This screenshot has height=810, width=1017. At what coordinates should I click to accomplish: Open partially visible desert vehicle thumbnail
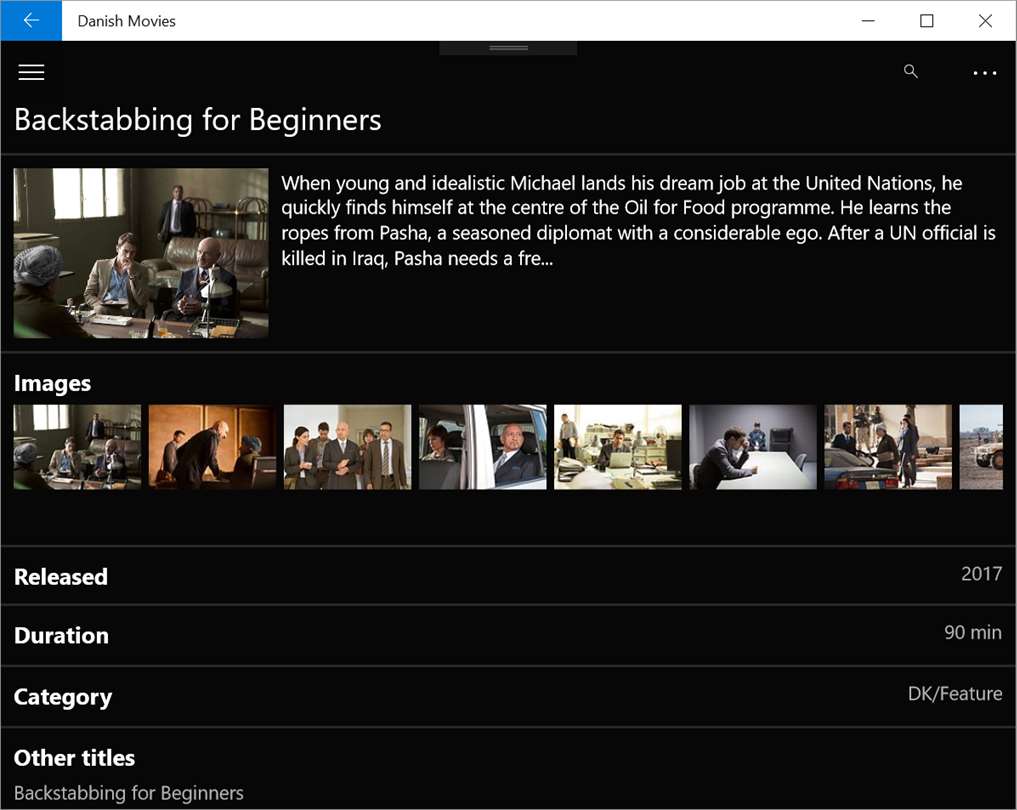(x=981, y=447)
